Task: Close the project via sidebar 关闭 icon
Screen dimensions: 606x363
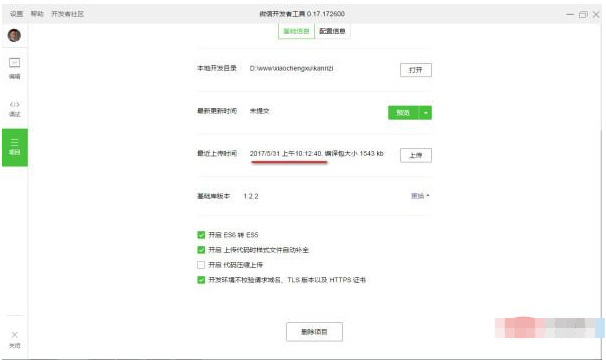Action: click(14, 339)
